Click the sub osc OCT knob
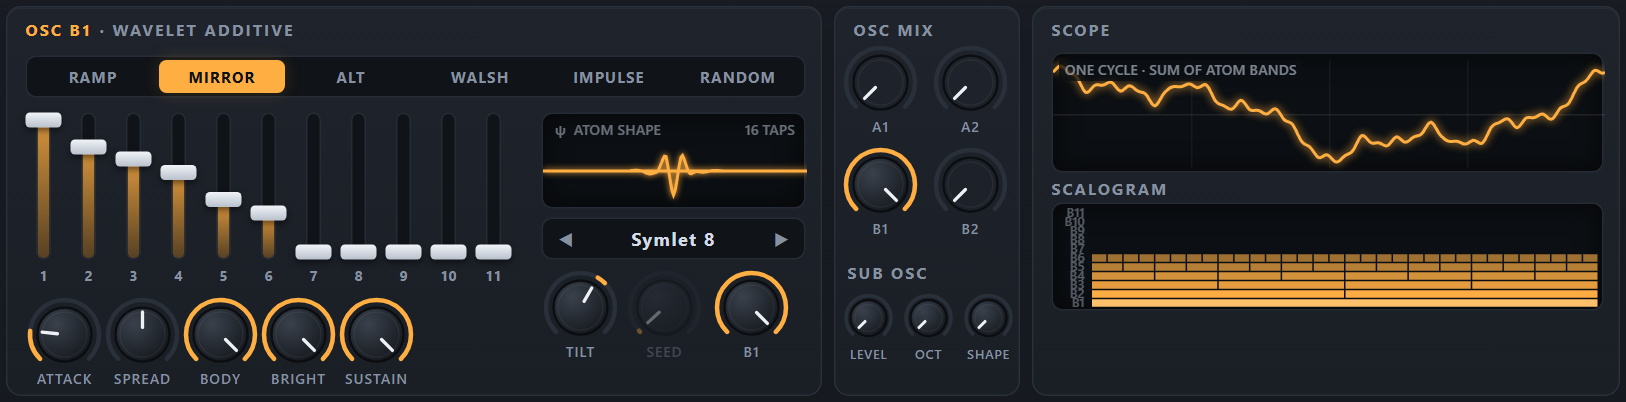Image resolution: width=1626 pixels, height=402 pixels. point(928,319)
